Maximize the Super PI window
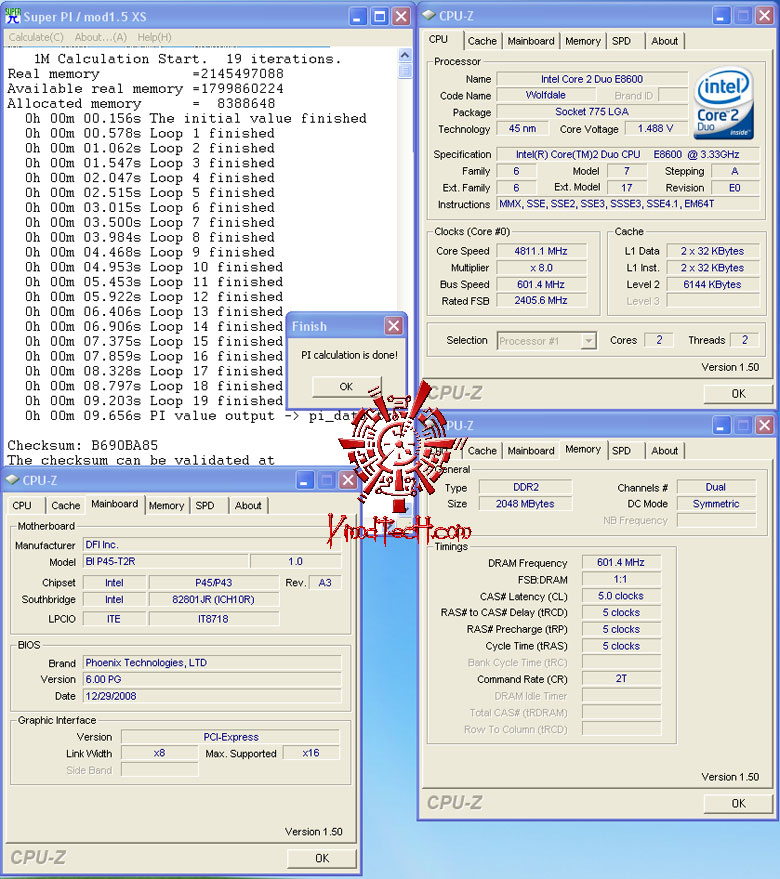Screen dimensions: 780x879 tap(380, 16)
